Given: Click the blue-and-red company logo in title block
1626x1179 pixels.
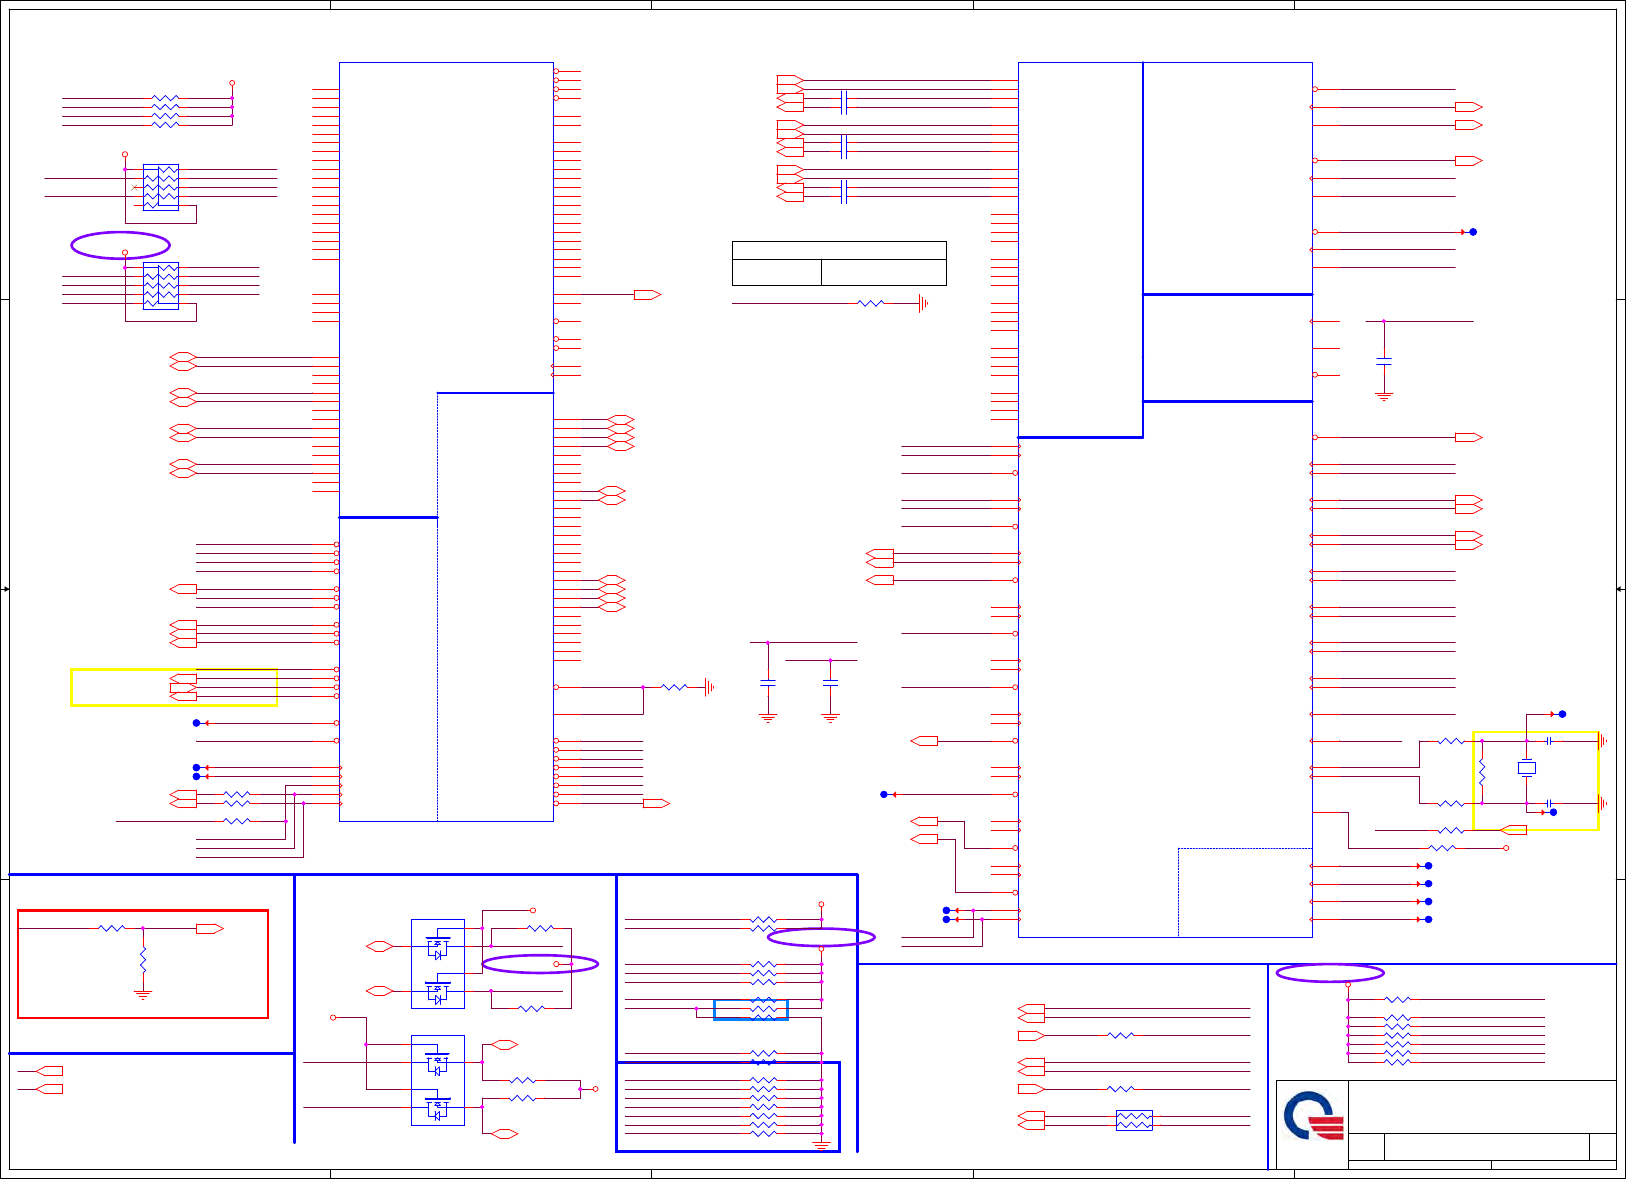Looking at the screenshot, I should tap(1313, 1117).
